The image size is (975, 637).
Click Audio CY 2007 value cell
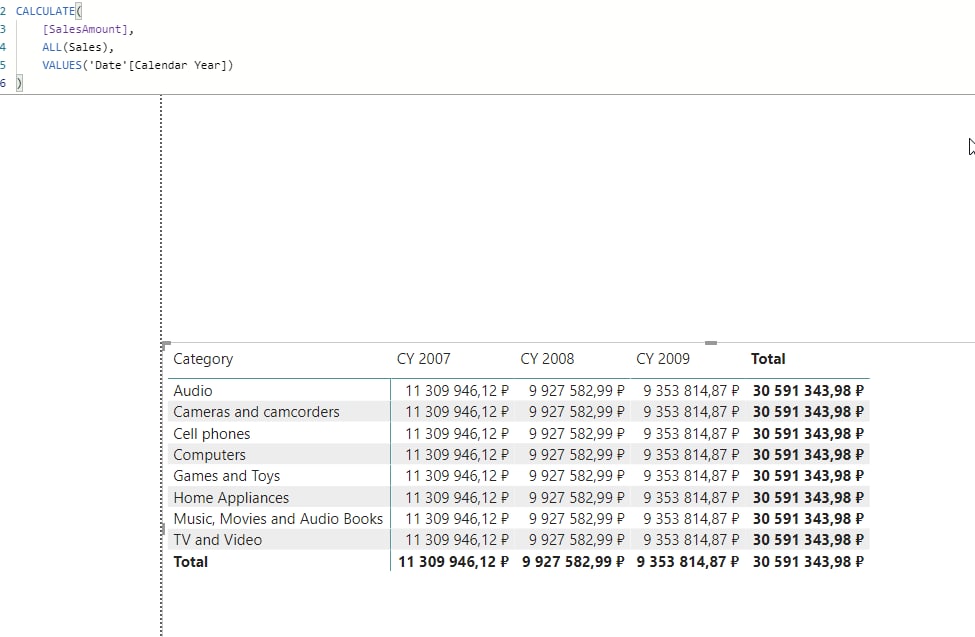tap(456, 391)
